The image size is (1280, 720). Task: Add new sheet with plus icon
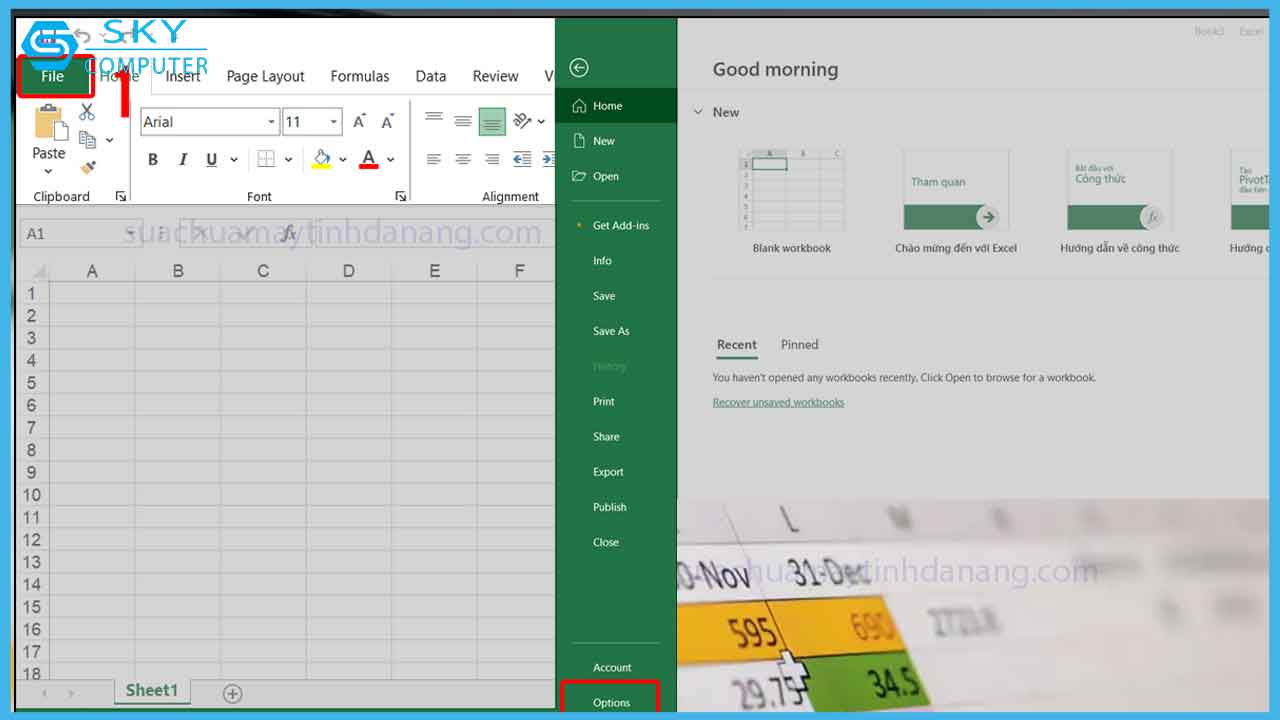[x=232, y=693]
